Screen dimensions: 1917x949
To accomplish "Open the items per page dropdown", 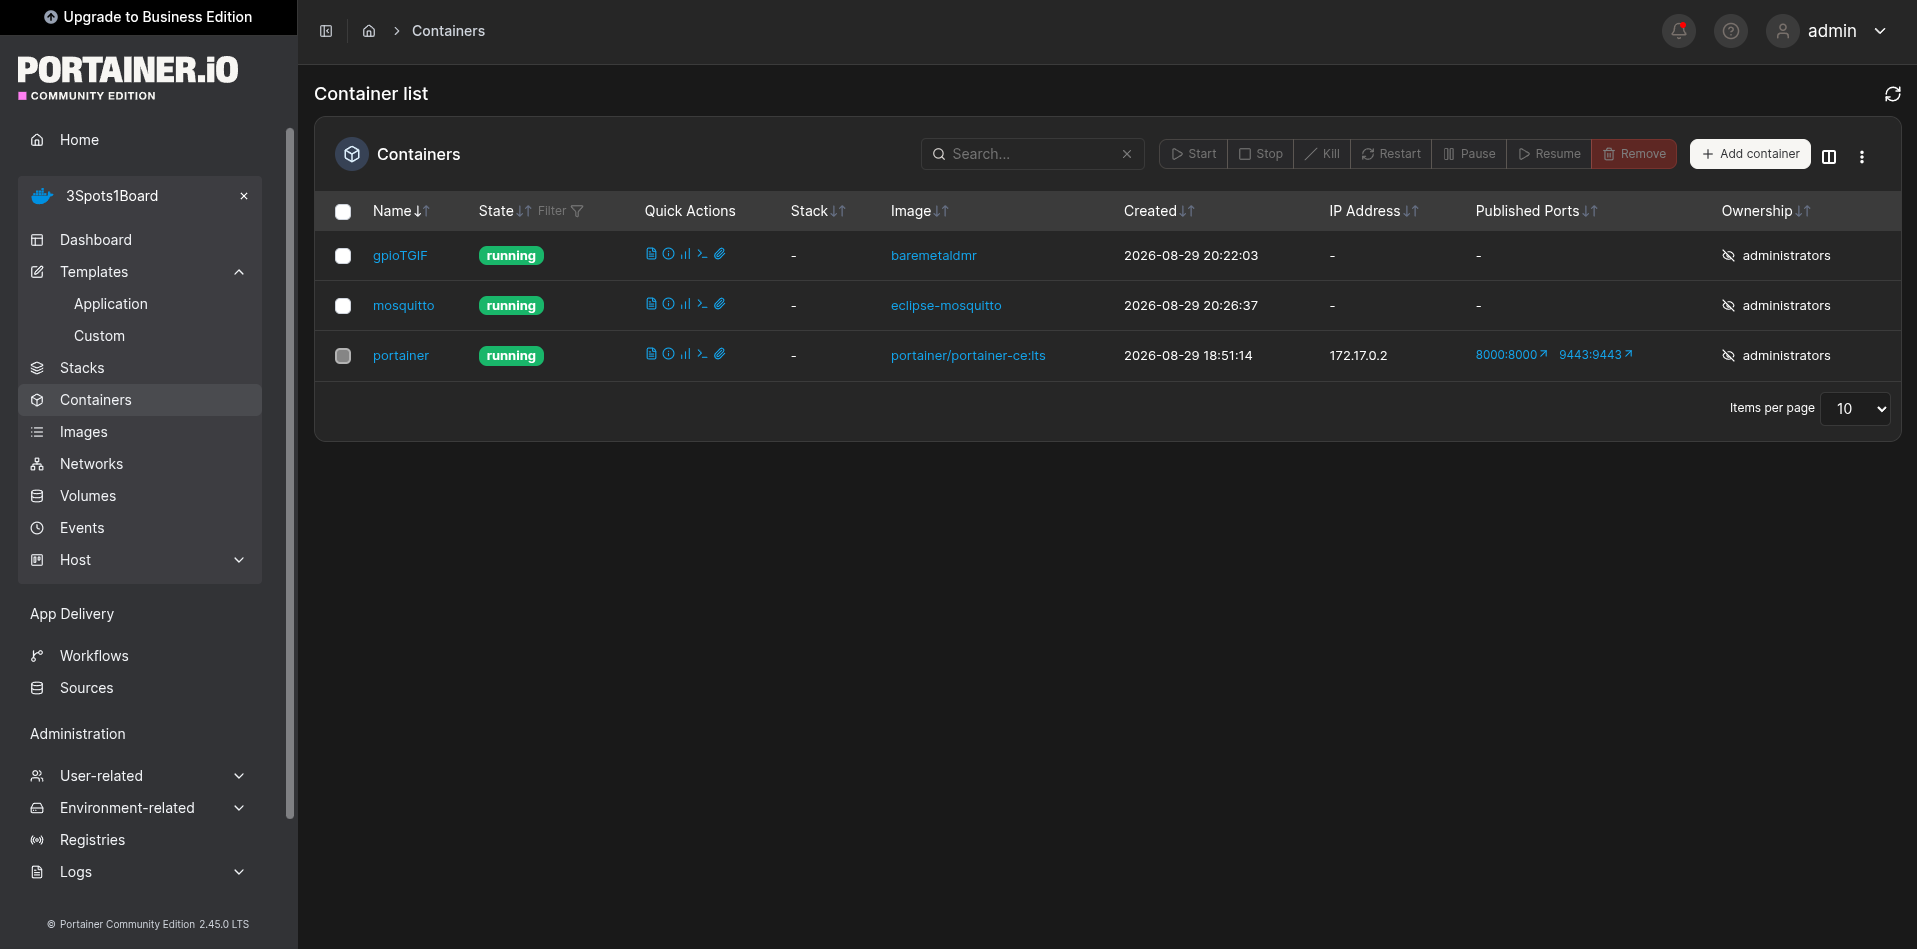I will point(1856,408).
